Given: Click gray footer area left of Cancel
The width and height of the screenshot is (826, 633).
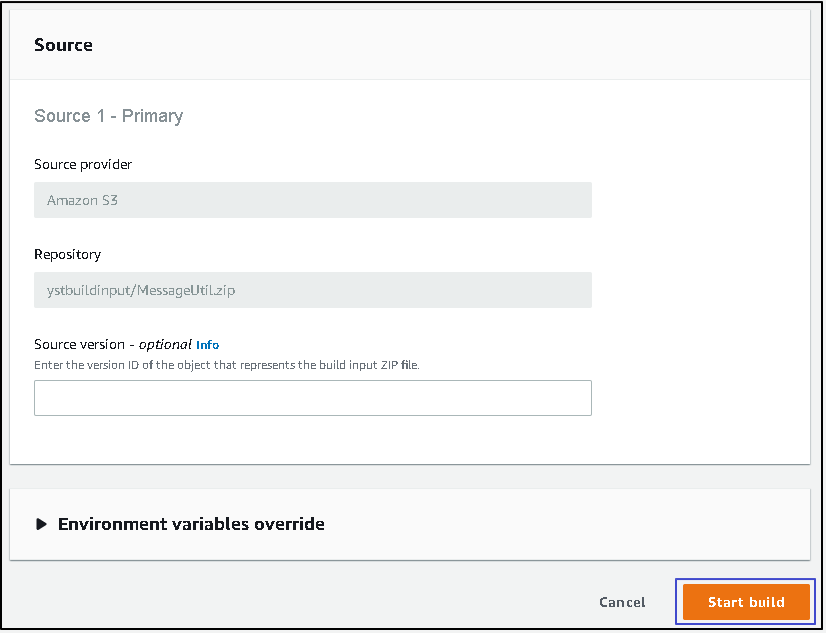Looking at the screenshot, I should point(300,602).
